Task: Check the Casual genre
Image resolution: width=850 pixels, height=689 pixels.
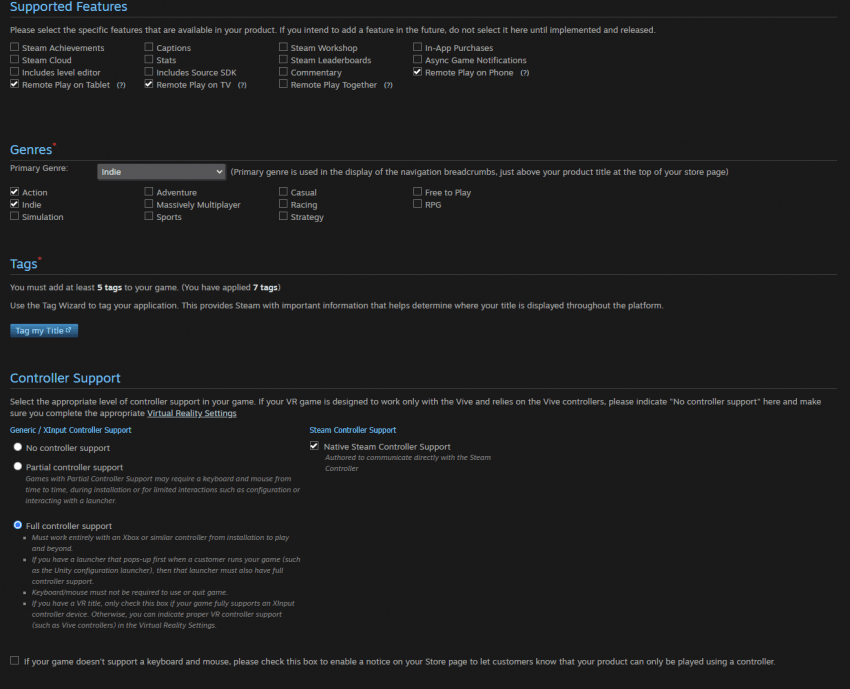Action: tap(283, 192)
